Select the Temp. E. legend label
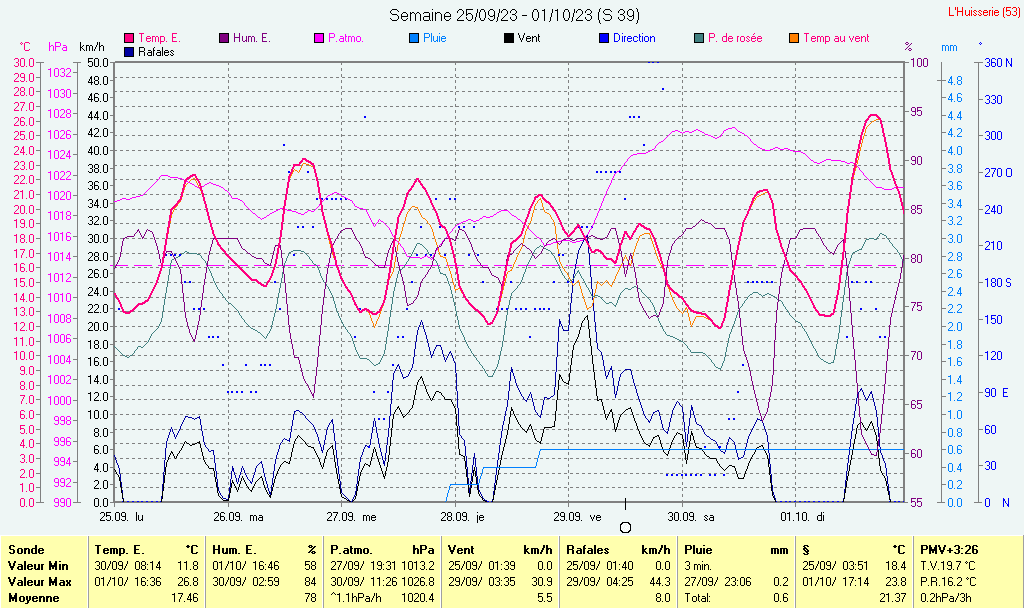1024x608 pixels. pos(159,39)
